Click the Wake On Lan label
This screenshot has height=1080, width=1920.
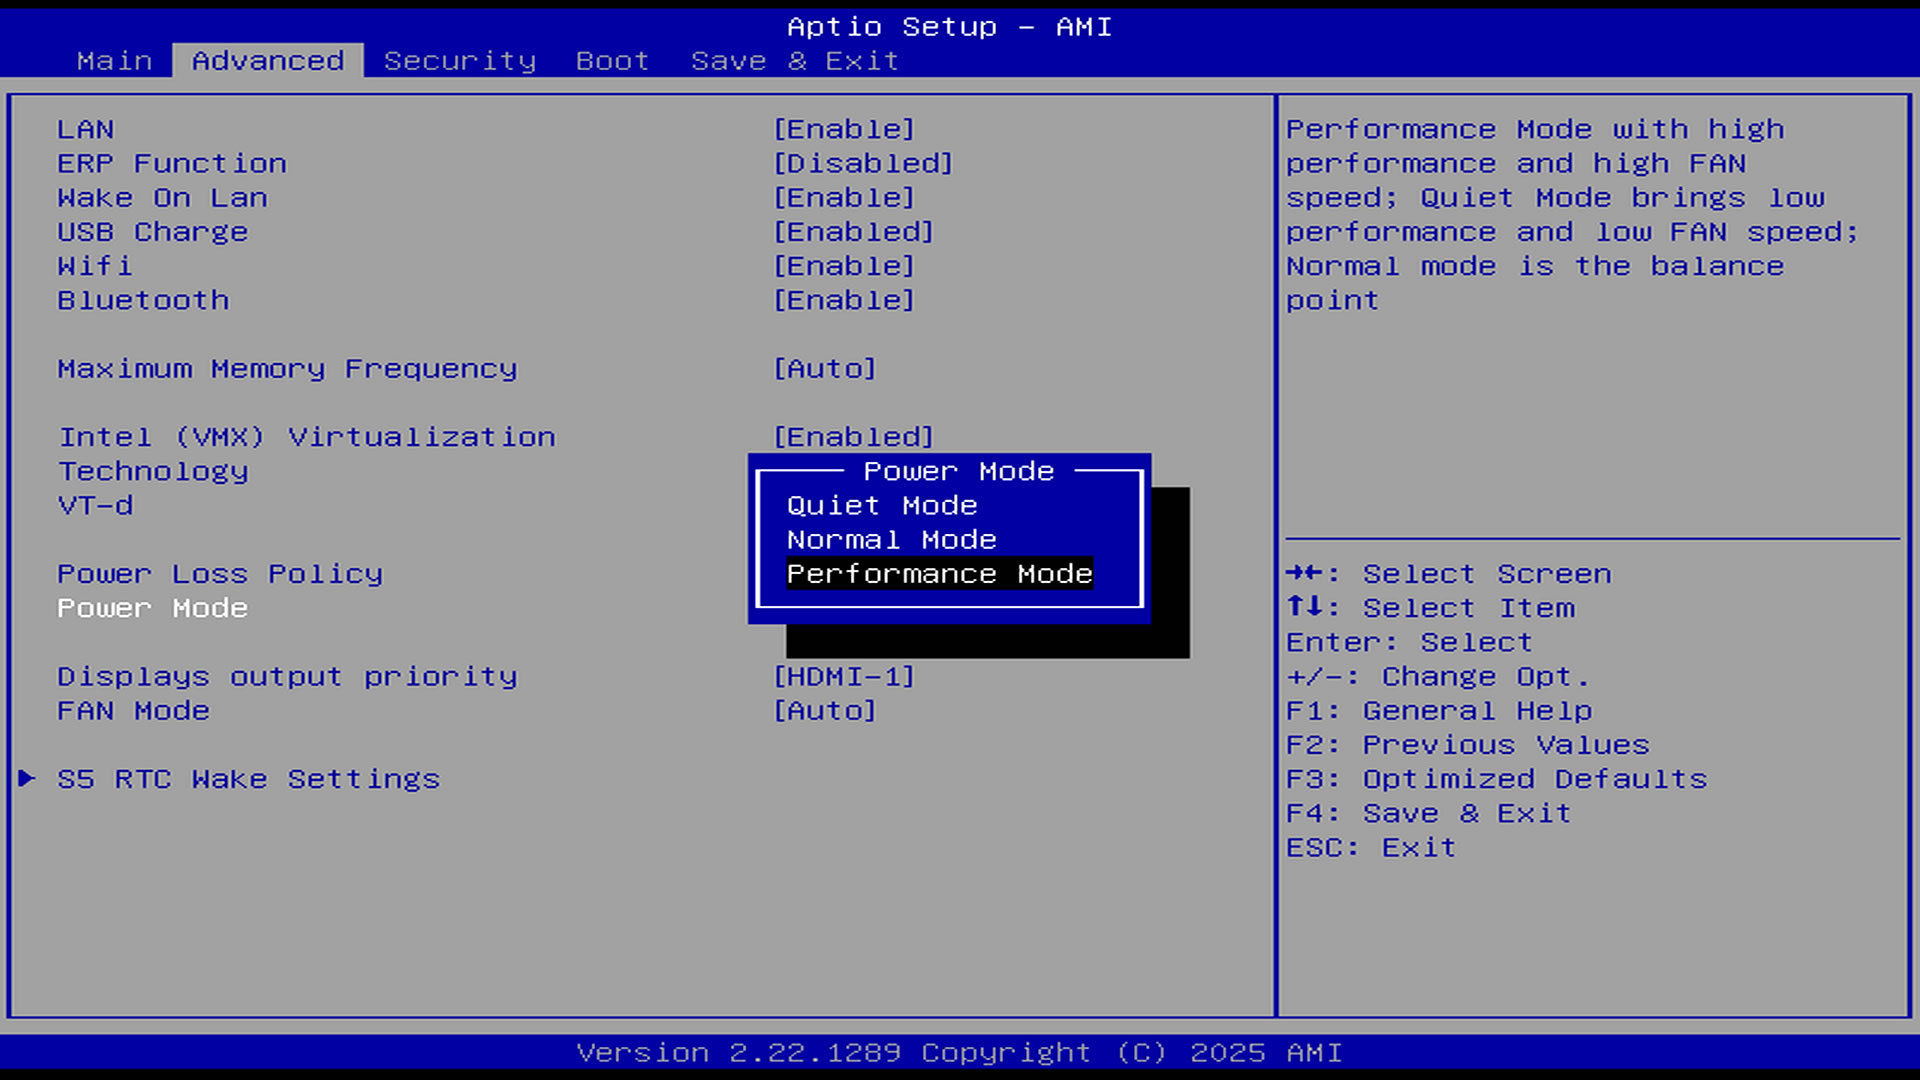coord(162,198)
